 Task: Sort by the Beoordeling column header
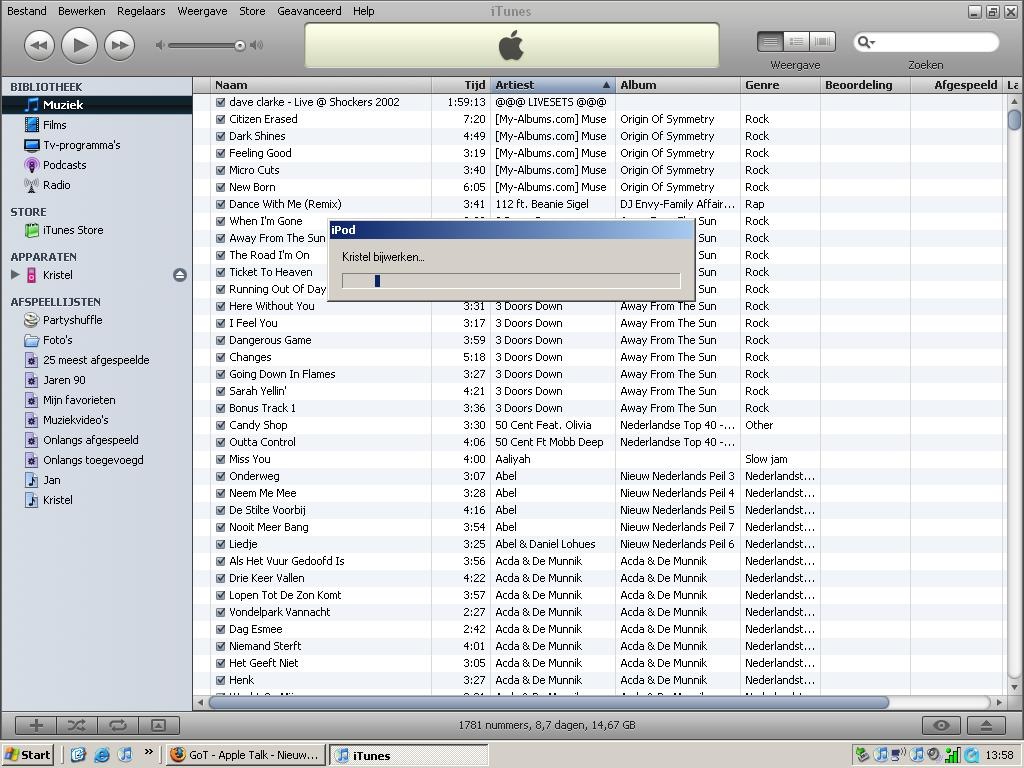pyautogui.click(x=865, y=85)
